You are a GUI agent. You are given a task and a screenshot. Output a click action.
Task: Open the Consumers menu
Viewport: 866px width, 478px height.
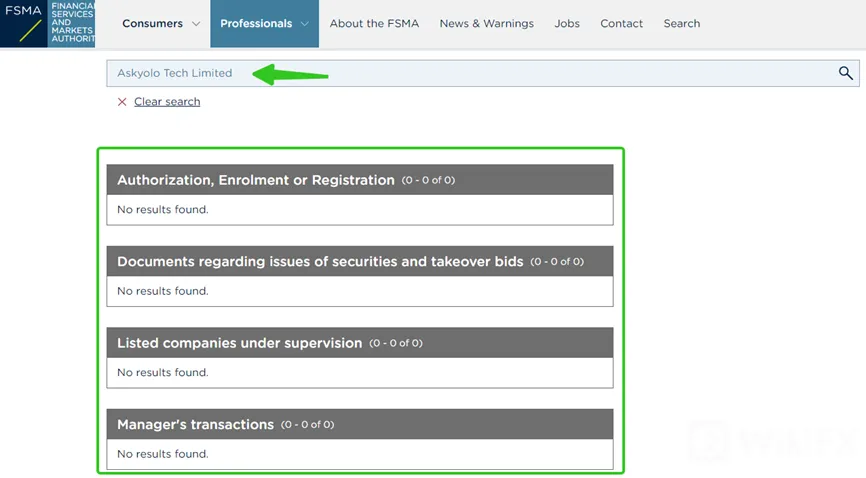(x=152, y=23)
